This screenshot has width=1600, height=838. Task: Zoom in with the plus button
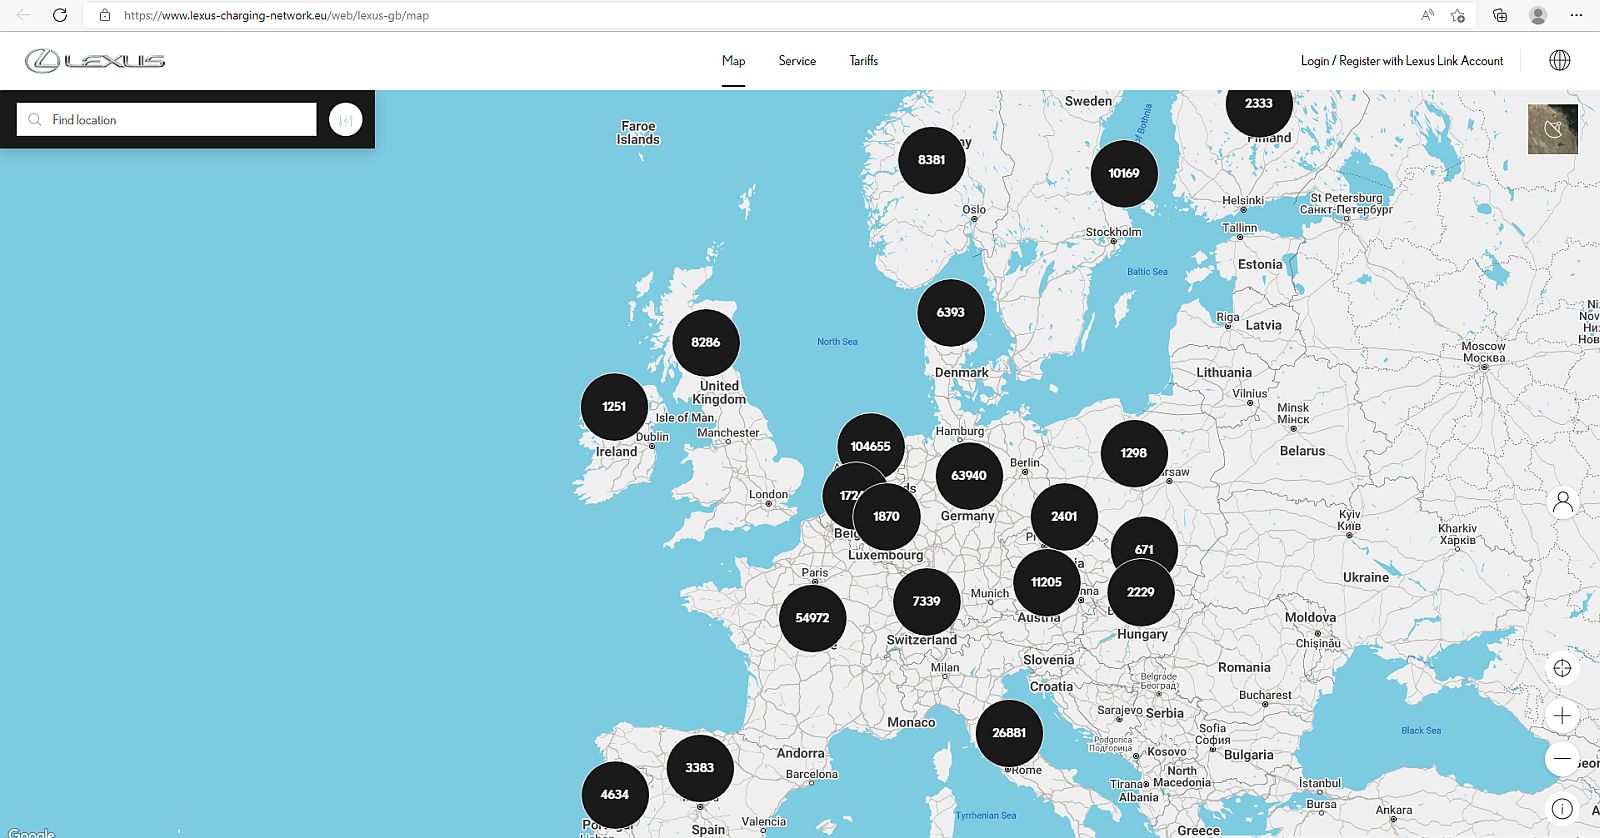click(1562, 716)
